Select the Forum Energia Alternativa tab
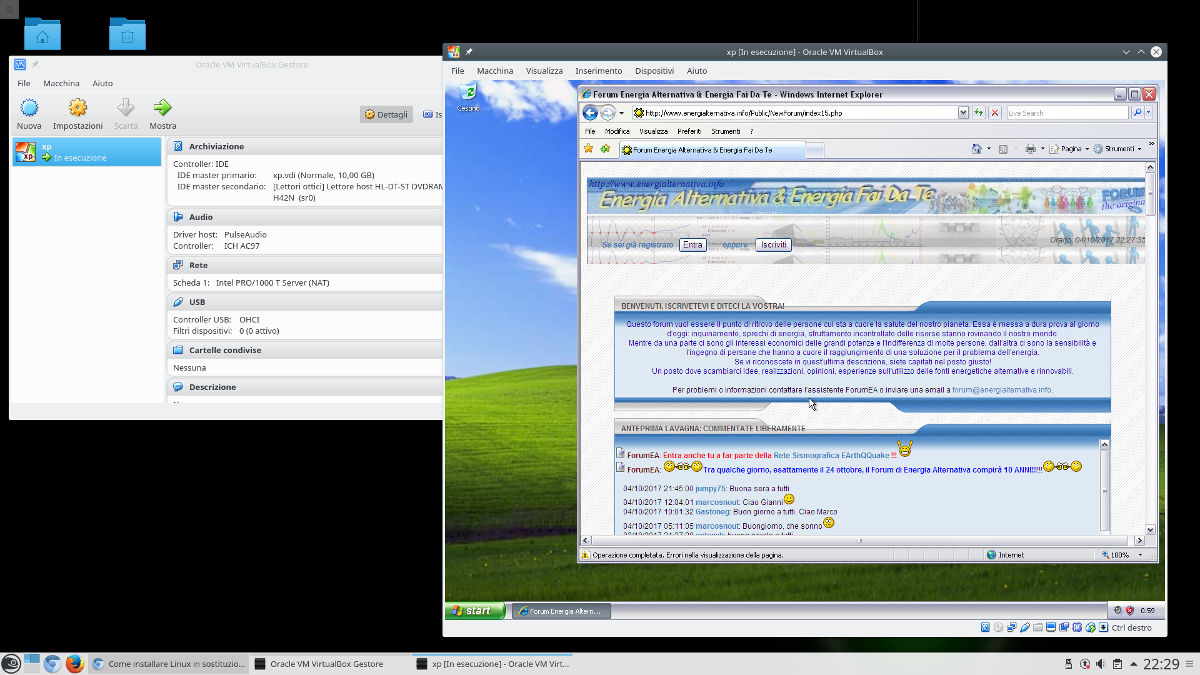The width and height of the screenshot is (1200, 675). pos(711,150)
